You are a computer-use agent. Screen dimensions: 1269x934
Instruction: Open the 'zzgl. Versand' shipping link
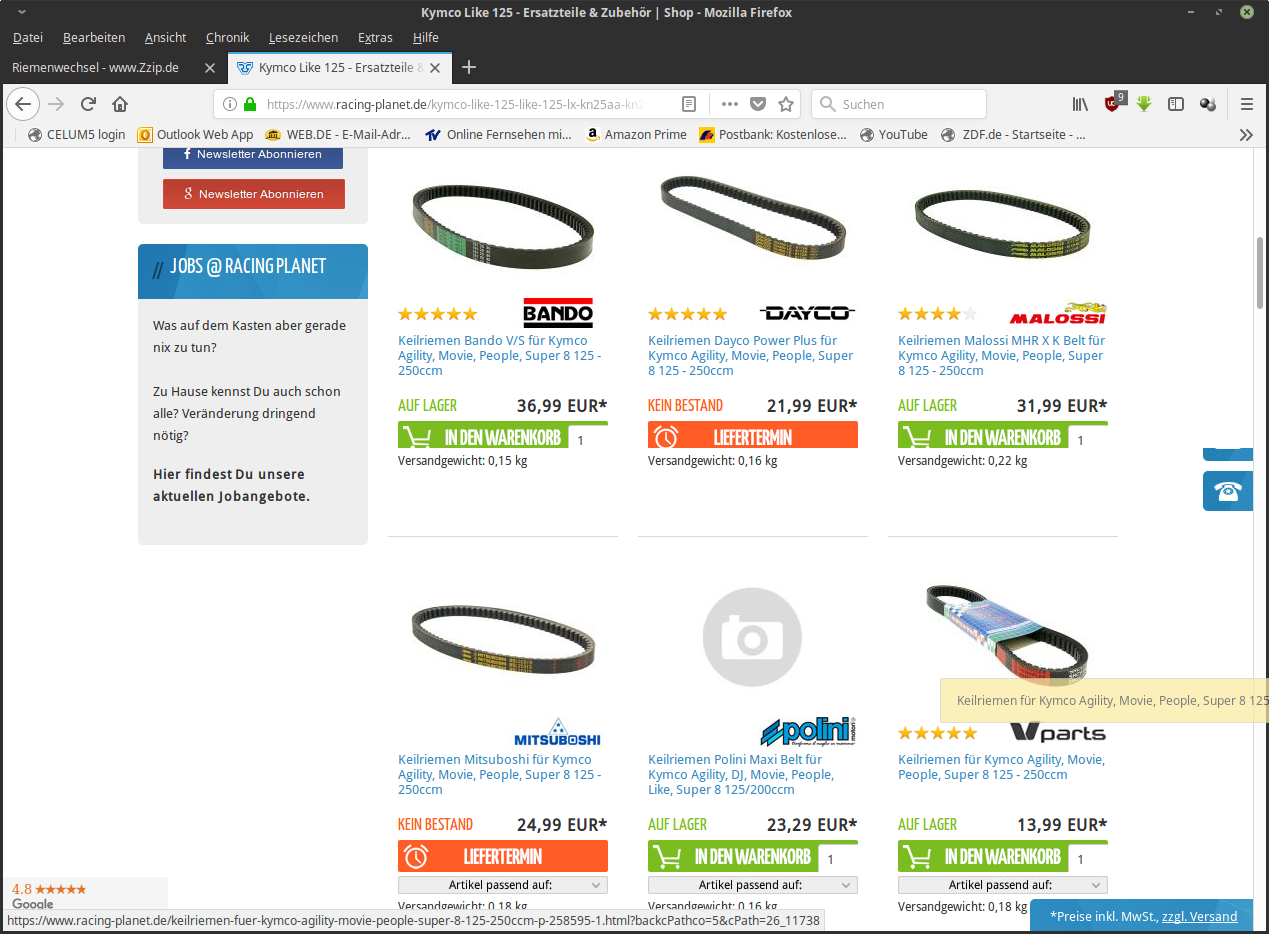click(x=1199, y=916)
